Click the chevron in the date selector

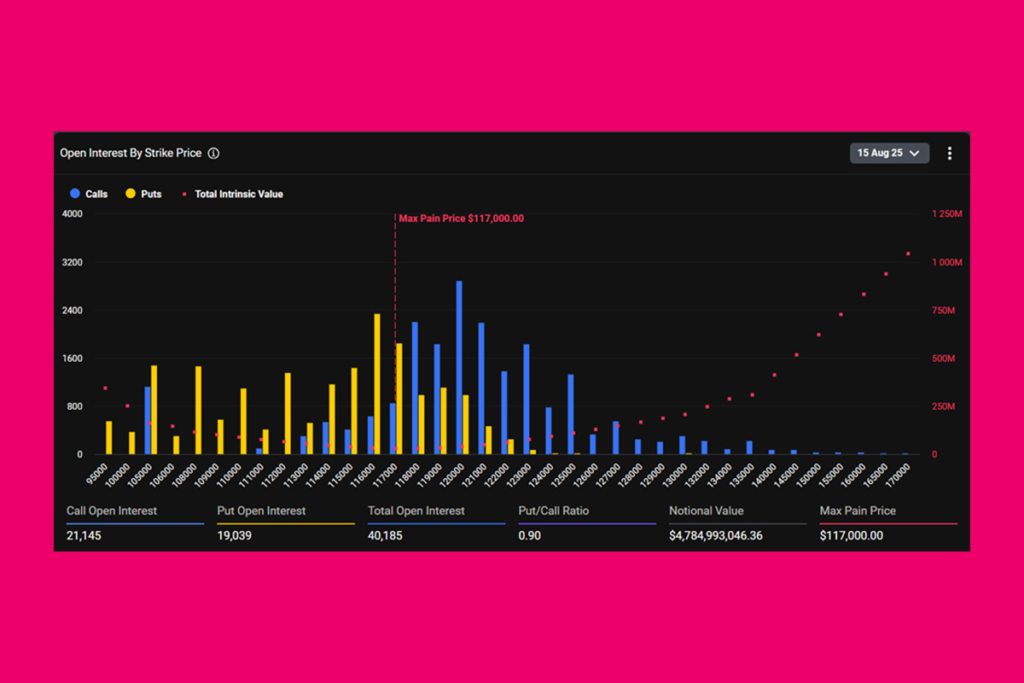[914, 153]
